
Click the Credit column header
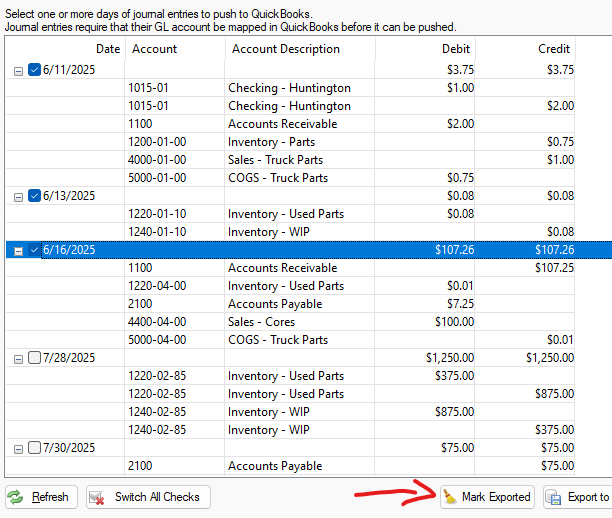[554, 49]
